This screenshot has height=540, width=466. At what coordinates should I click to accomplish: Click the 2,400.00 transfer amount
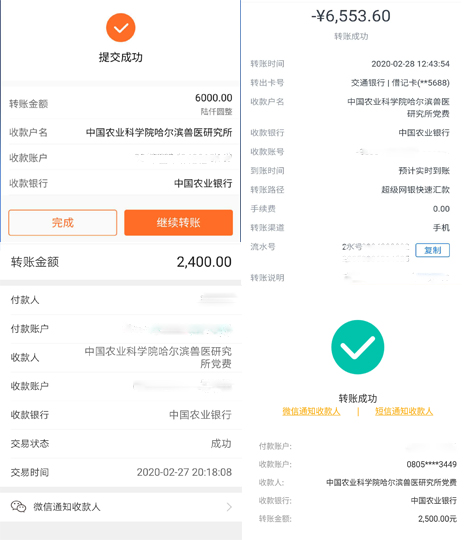point(204,262)
